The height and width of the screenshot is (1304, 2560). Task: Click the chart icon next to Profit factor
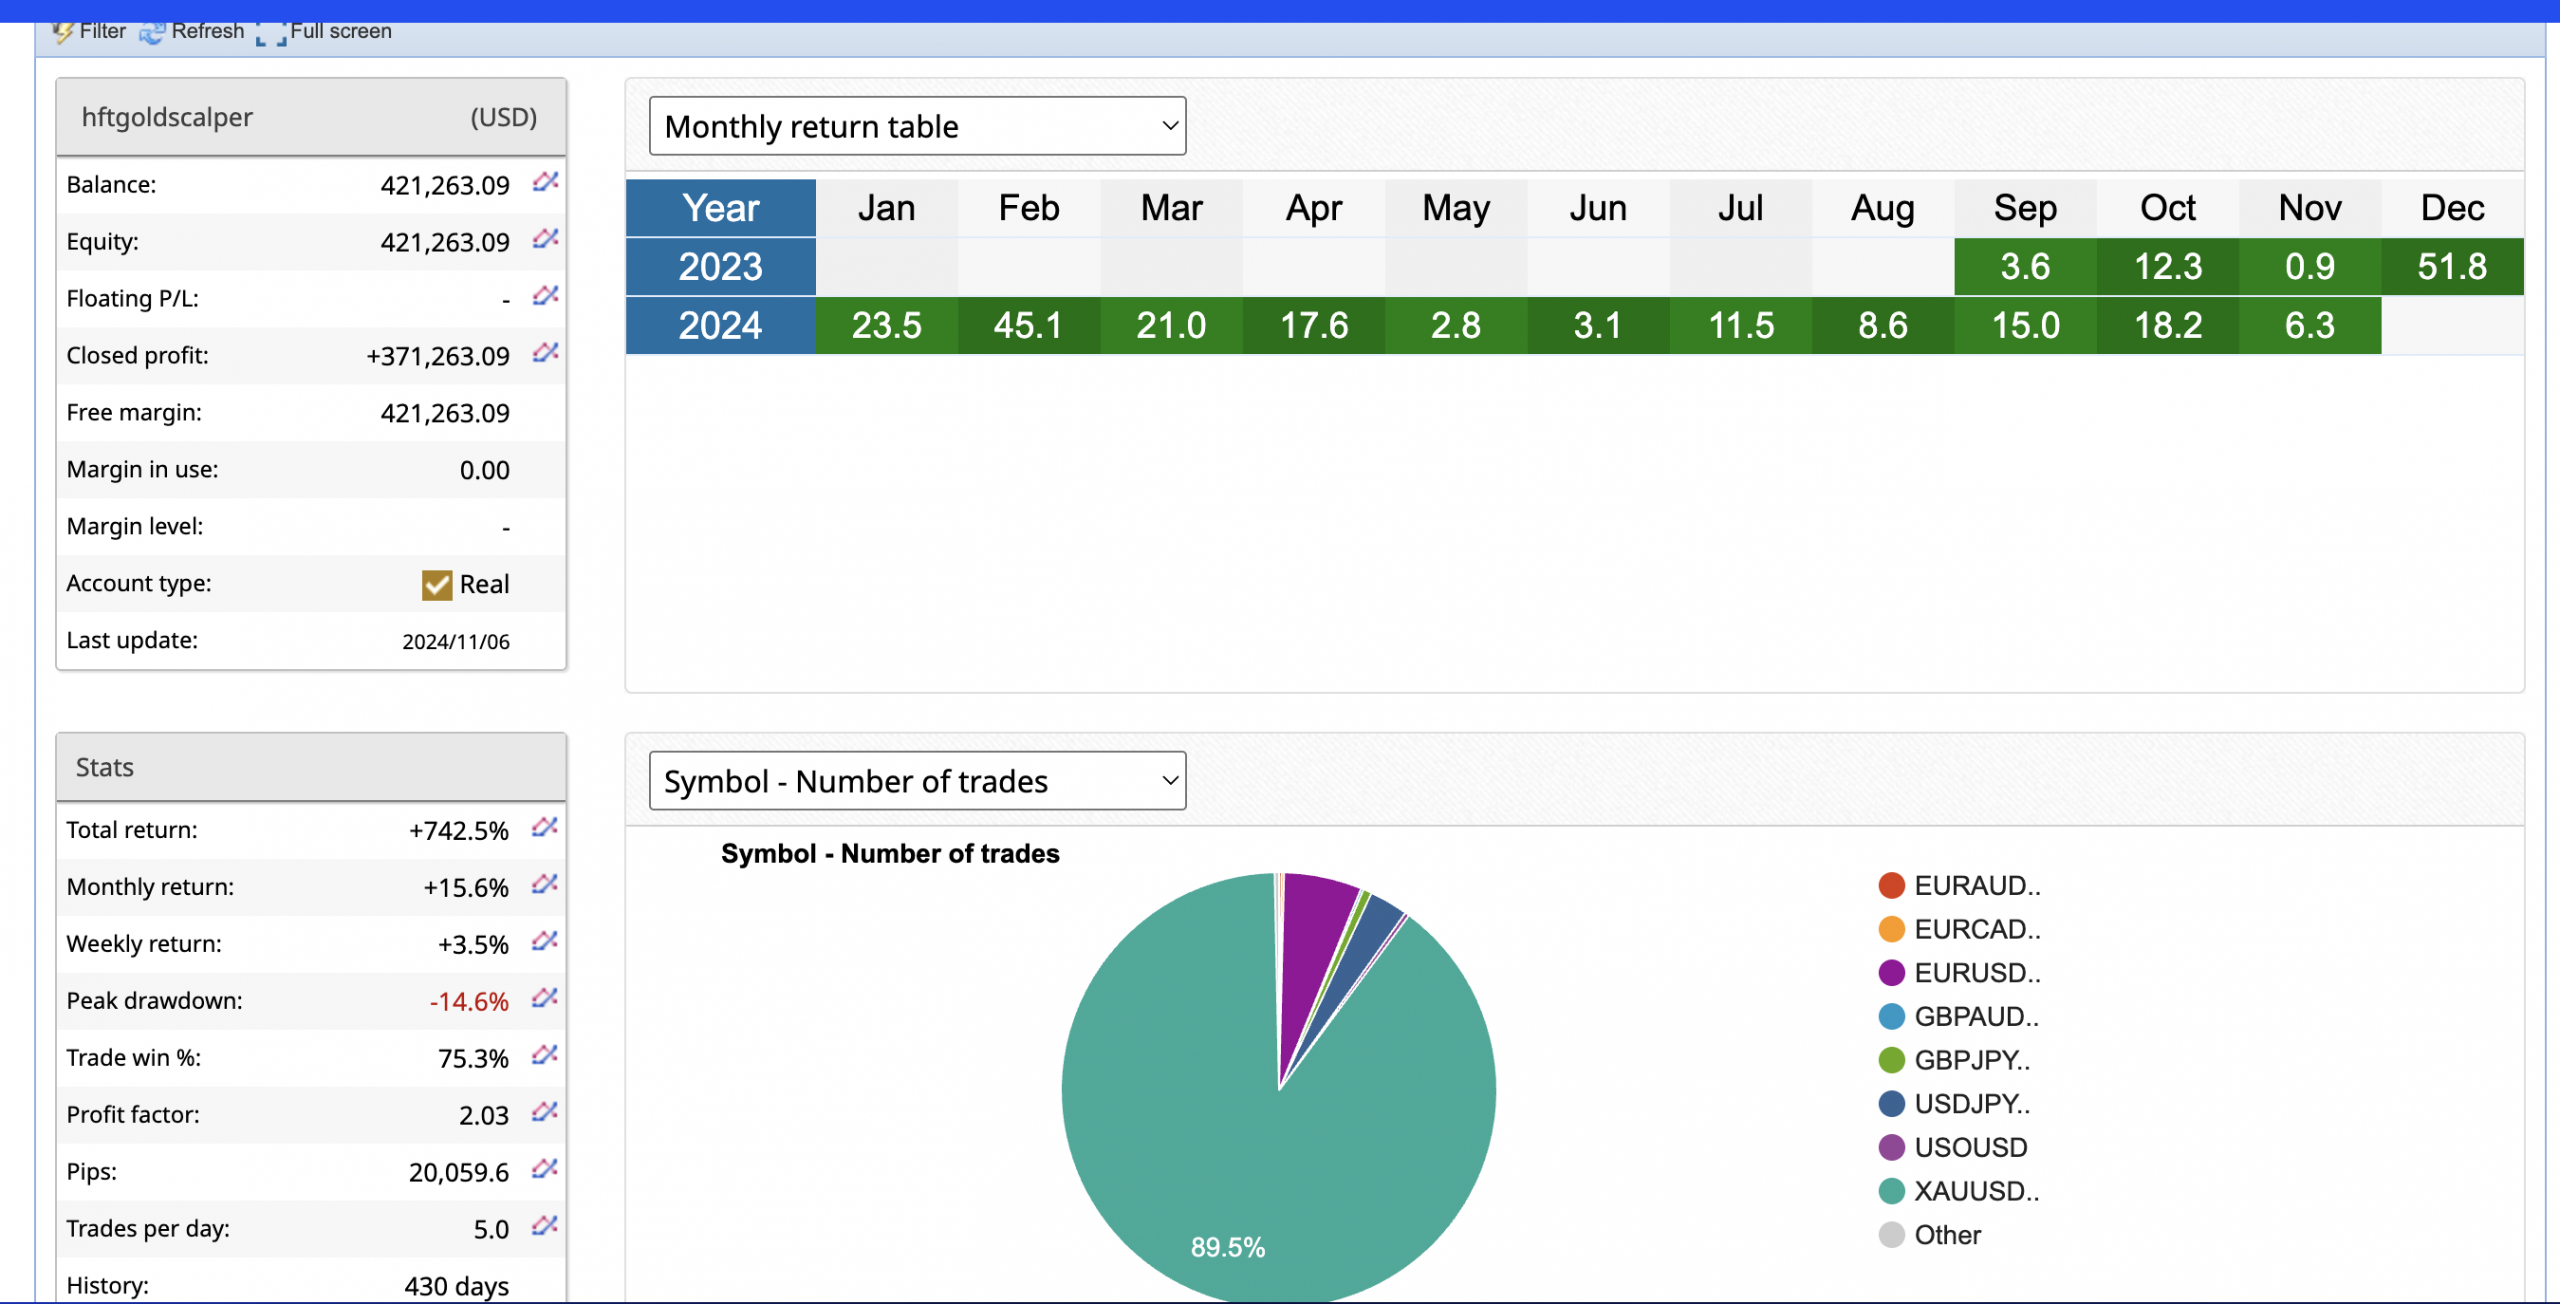click(x=545, y=1112)
